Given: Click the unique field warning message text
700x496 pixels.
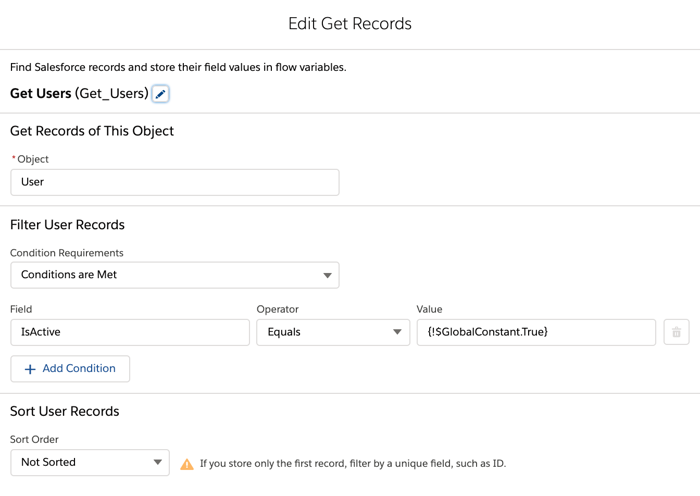Looking at the screenshot, I should point(353,464).
